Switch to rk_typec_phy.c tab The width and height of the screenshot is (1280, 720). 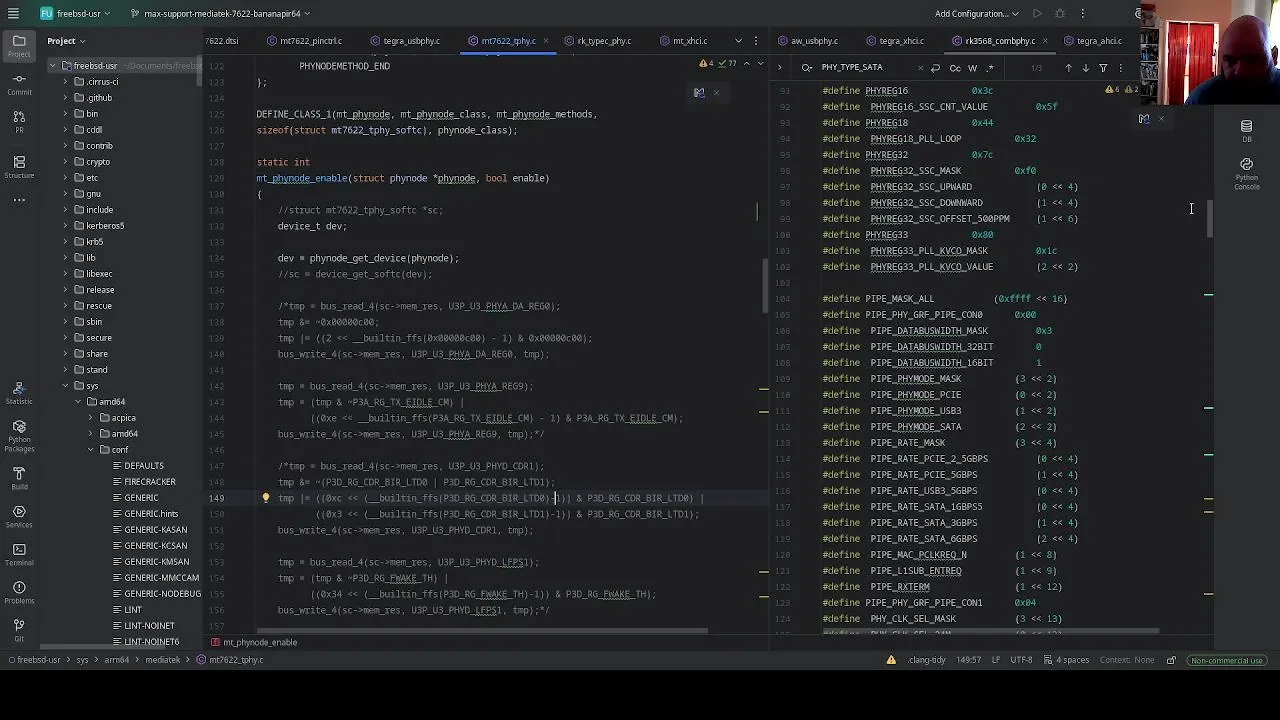pos(596,41)
